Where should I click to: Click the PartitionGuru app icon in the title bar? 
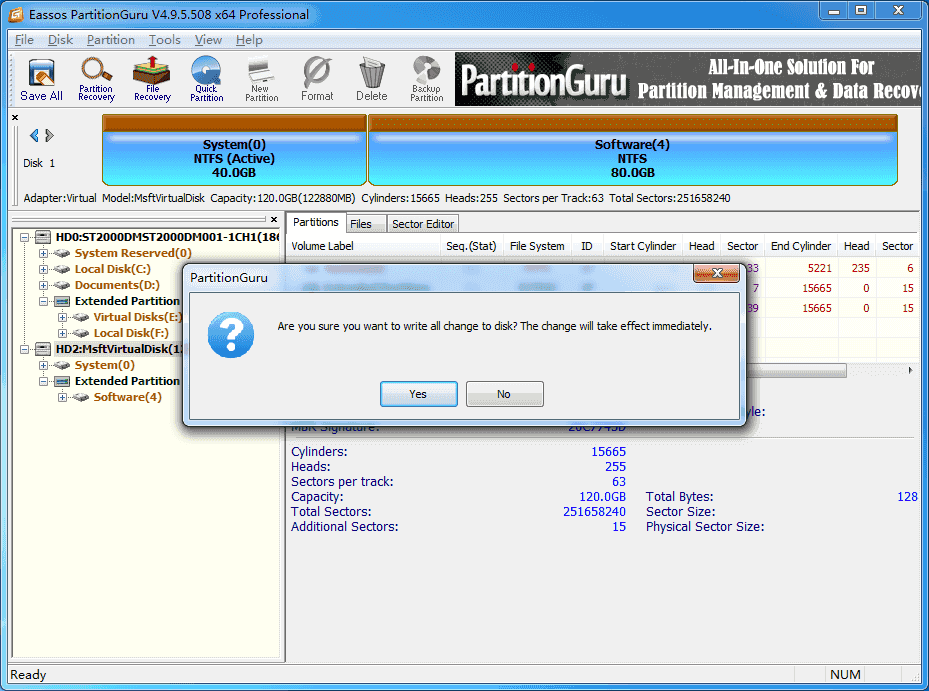click(16, 14)
